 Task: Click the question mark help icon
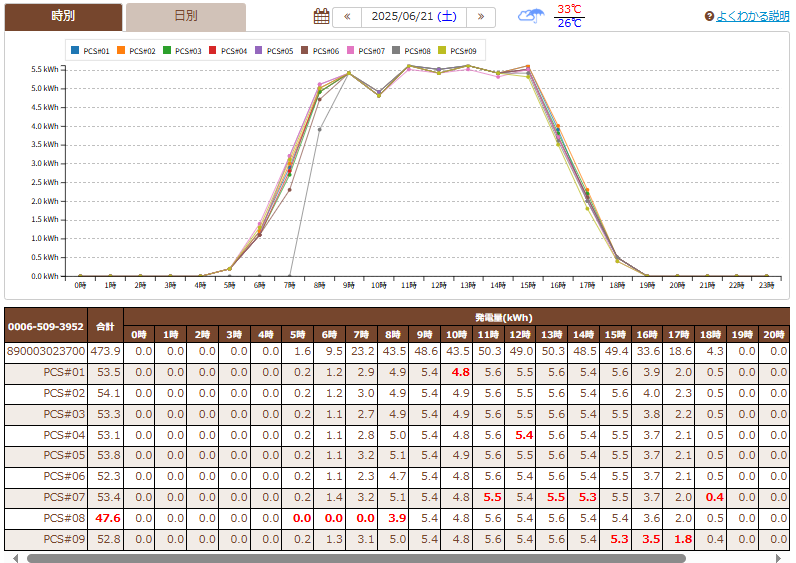click(709, 16)
